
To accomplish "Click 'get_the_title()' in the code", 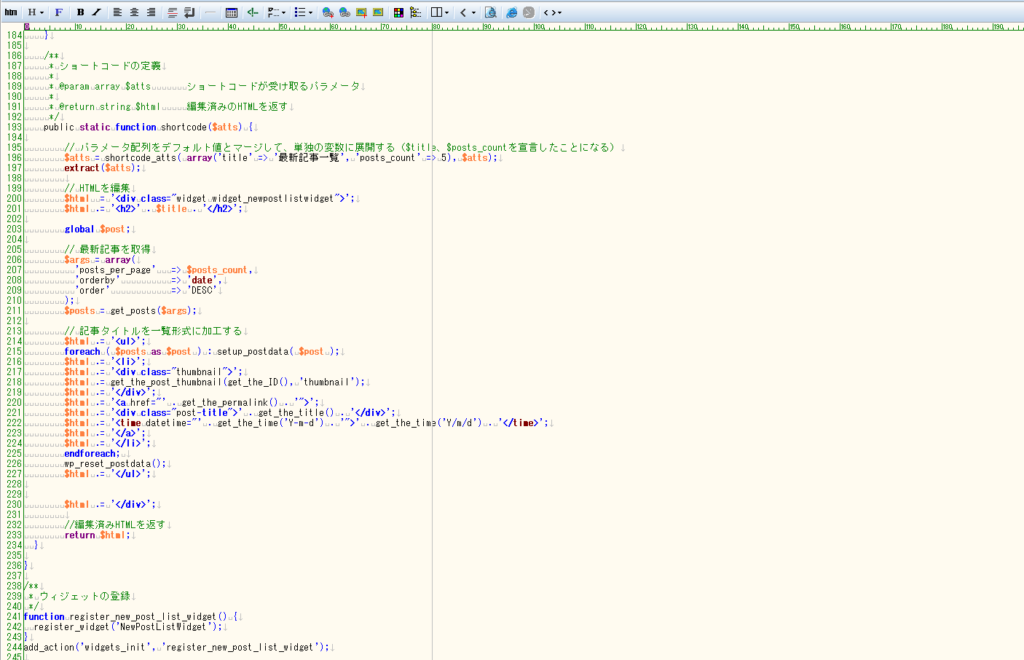I will (296, 413).
